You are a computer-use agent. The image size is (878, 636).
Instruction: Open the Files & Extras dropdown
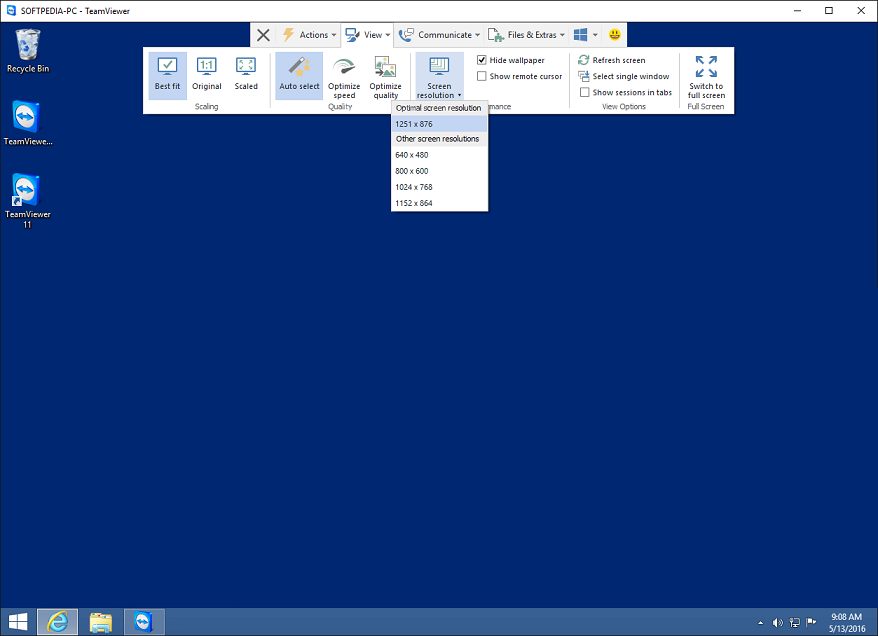pyautogui.click(x=527, y=35)
